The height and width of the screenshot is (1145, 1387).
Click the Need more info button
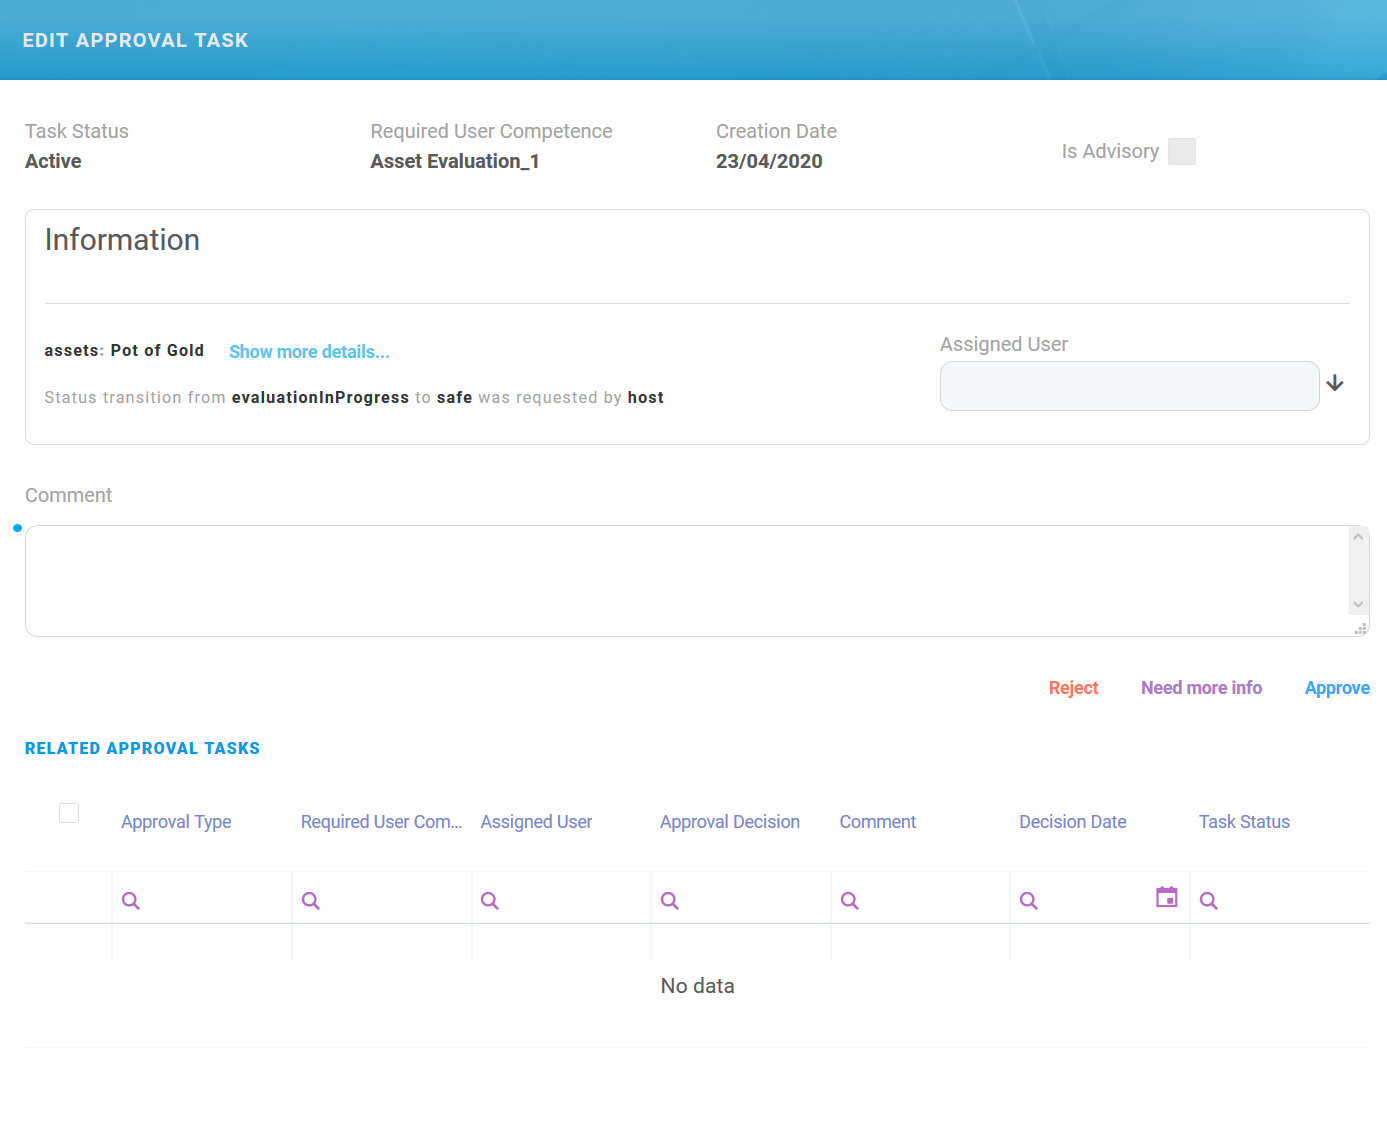tap(1201, 688)
